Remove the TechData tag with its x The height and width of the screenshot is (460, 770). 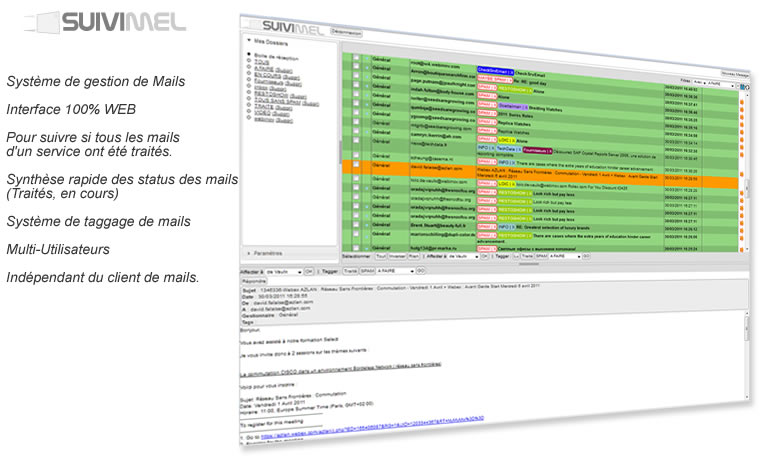519,149
